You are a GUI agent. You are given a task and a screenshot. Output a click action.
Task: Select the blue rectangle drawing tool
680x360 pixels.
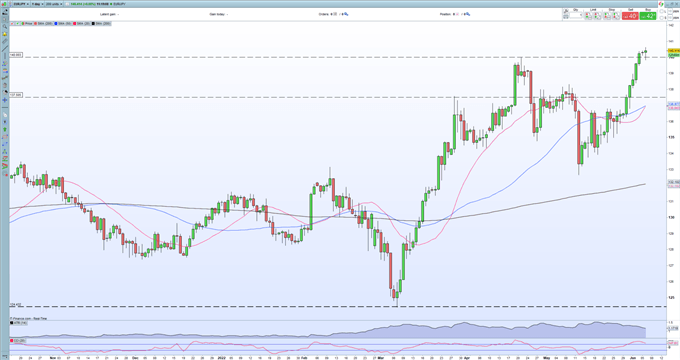pyautogui.click(x=5, y=144)
